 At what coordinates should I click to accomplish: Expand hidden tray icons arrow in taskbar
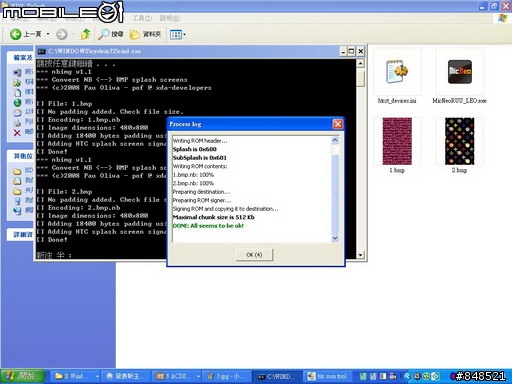pyautogui.click(x=407, y=376)
